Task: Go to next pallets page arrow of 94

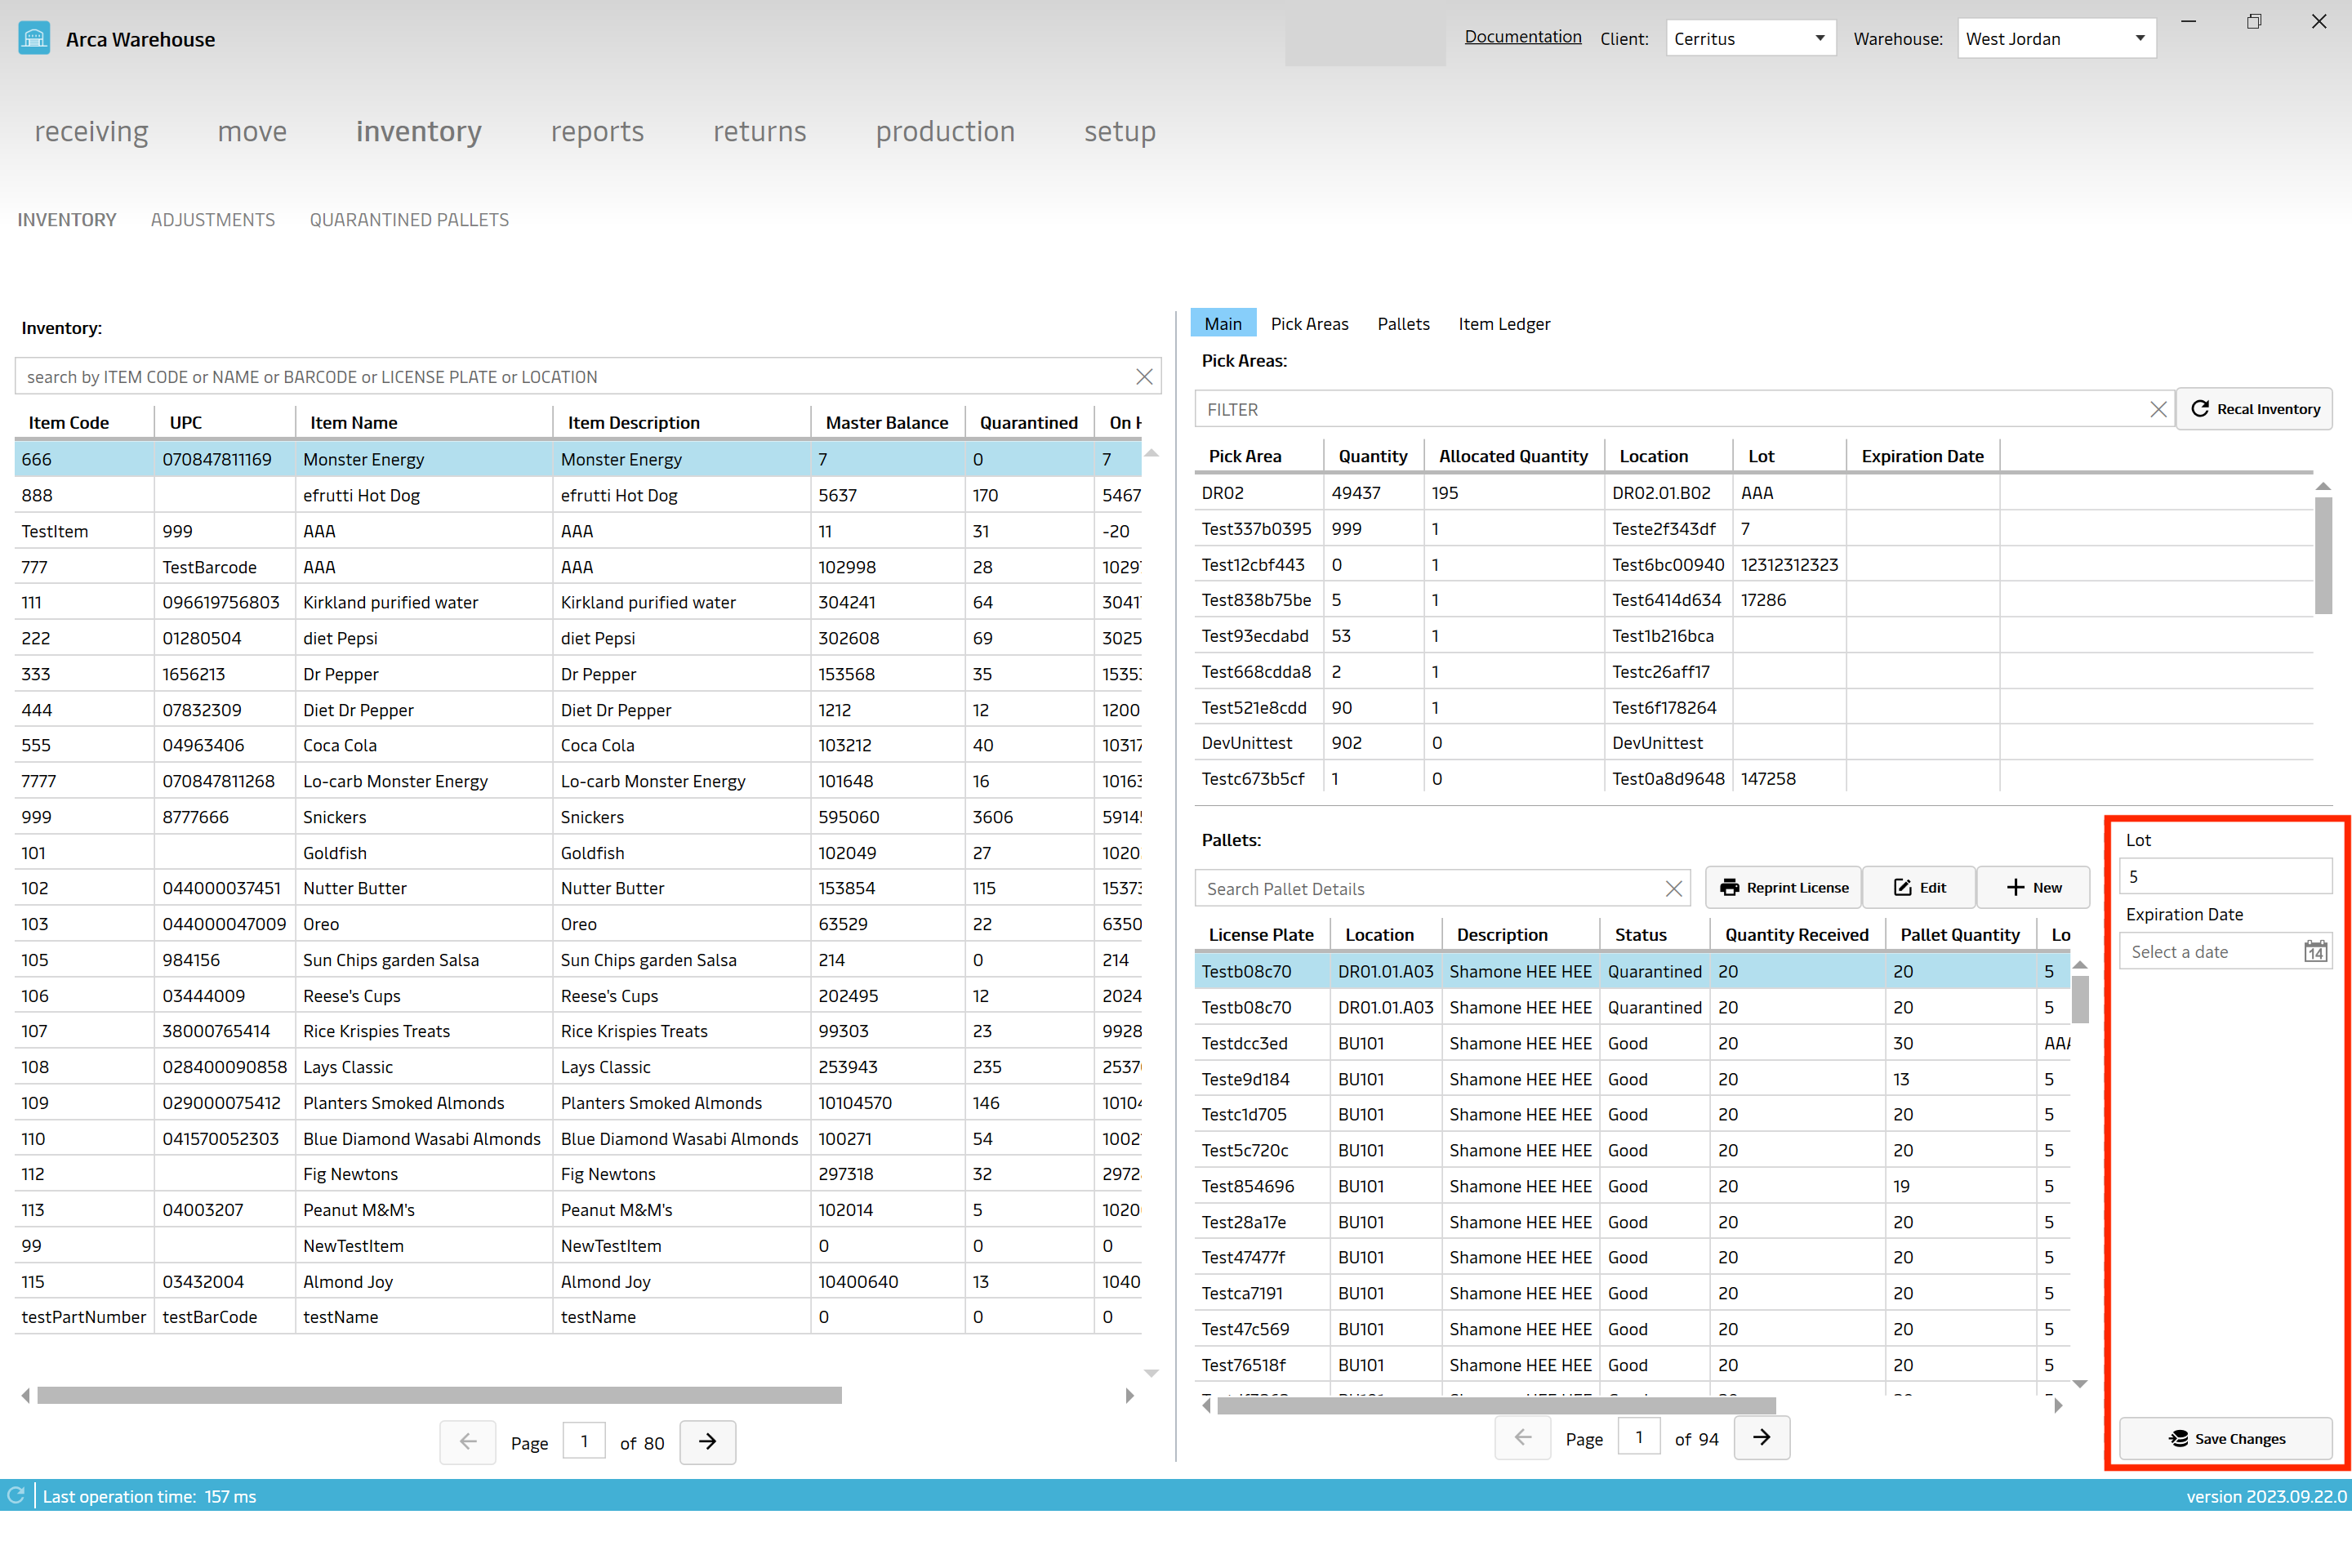Action: (1761, 1437)
